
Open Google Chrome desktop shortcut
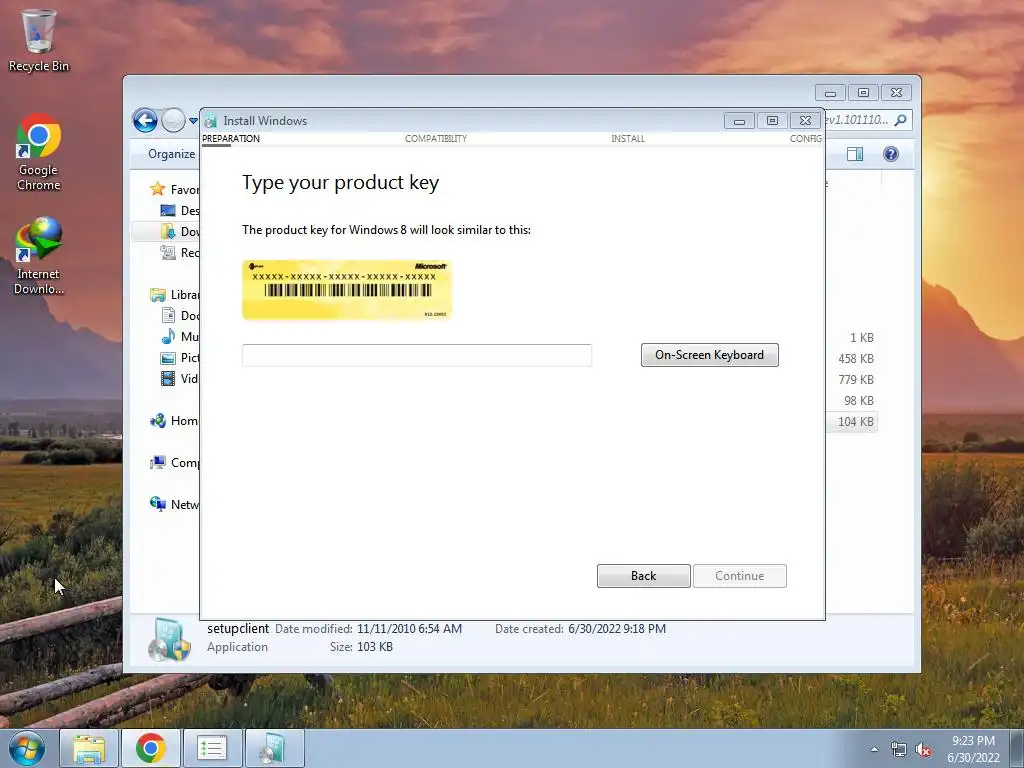click(x=39, y=153)
